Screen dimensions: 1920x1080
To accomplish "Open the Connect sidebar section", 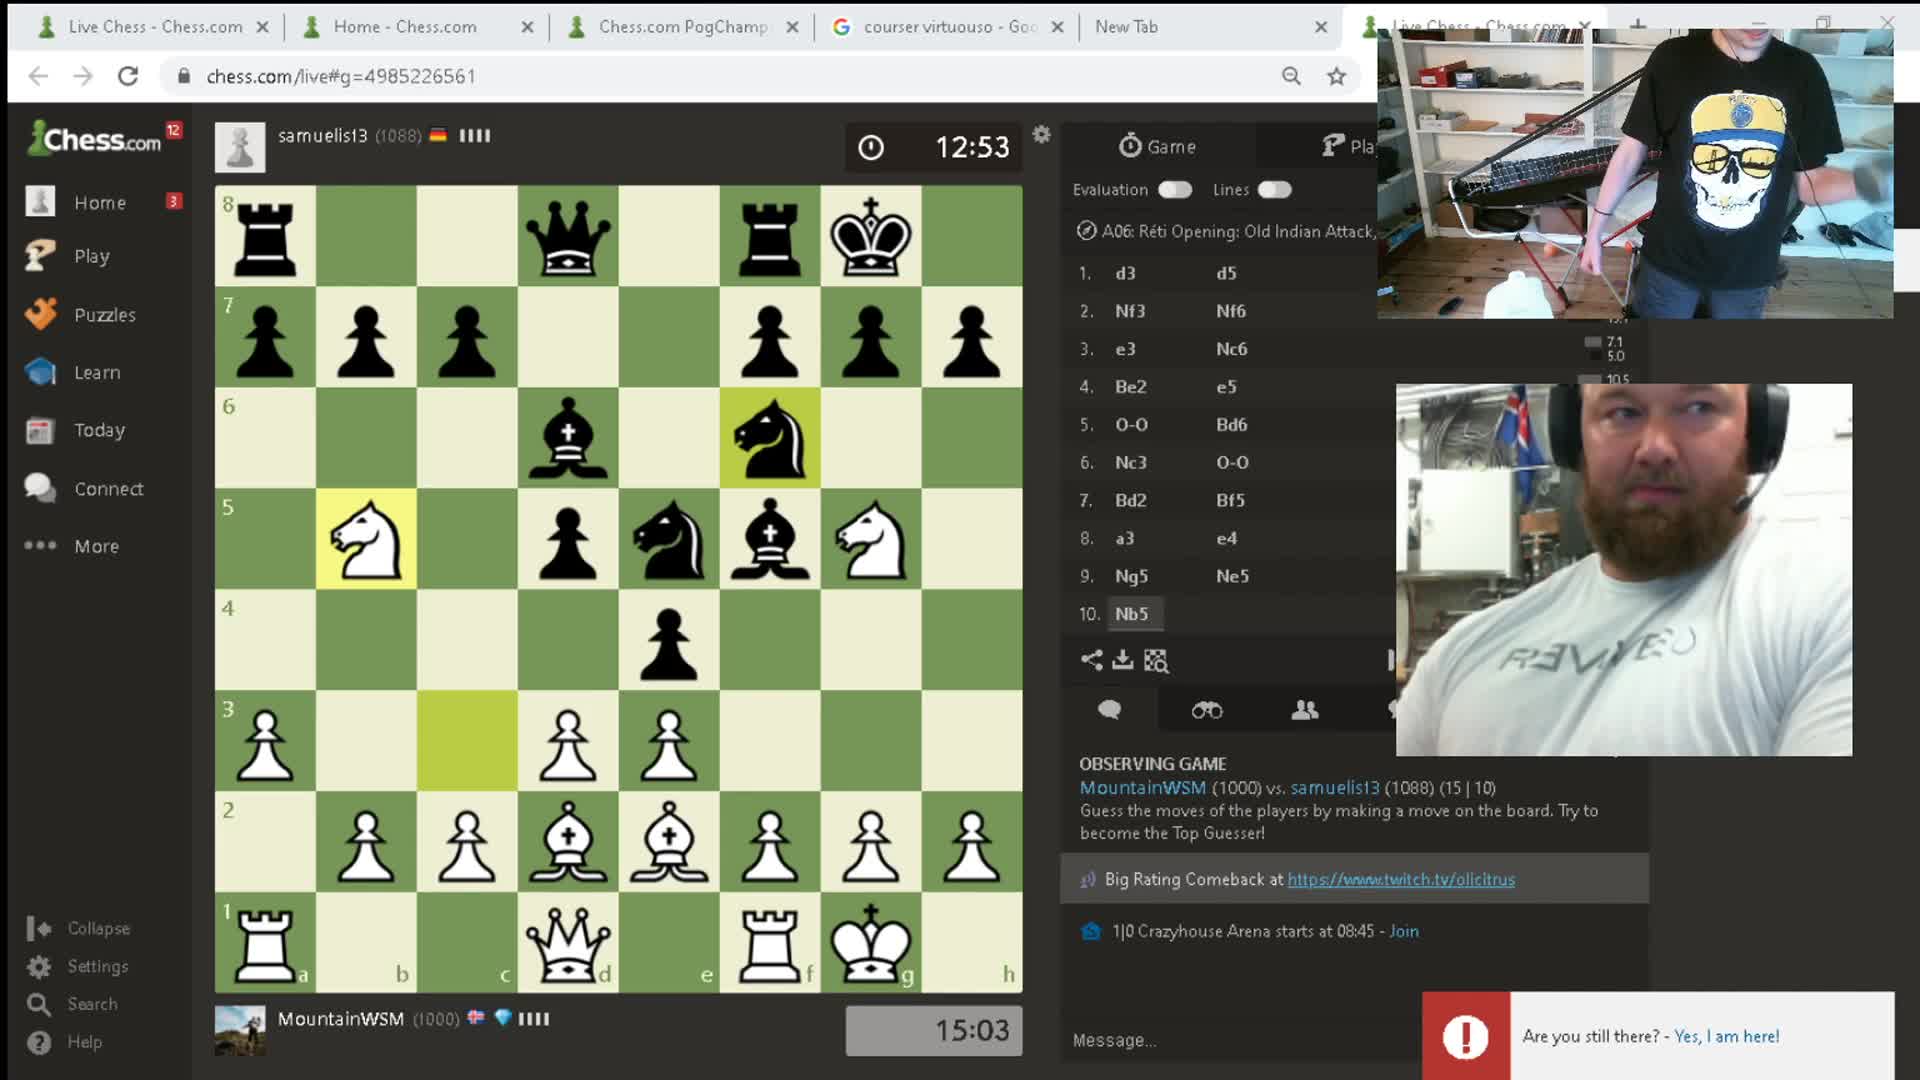I will pyautogui.click(x=108, y=488).
